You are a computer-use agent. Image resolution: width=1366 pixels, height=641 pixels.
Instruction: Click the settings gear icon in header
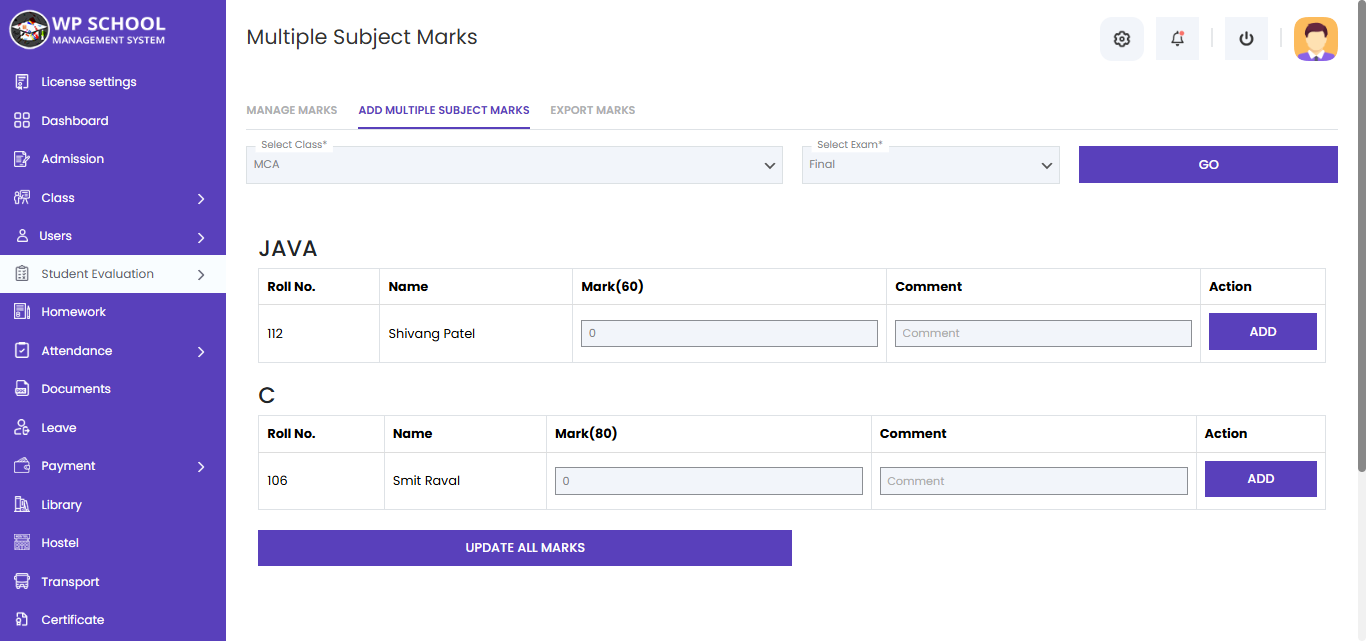(1121, 39)
